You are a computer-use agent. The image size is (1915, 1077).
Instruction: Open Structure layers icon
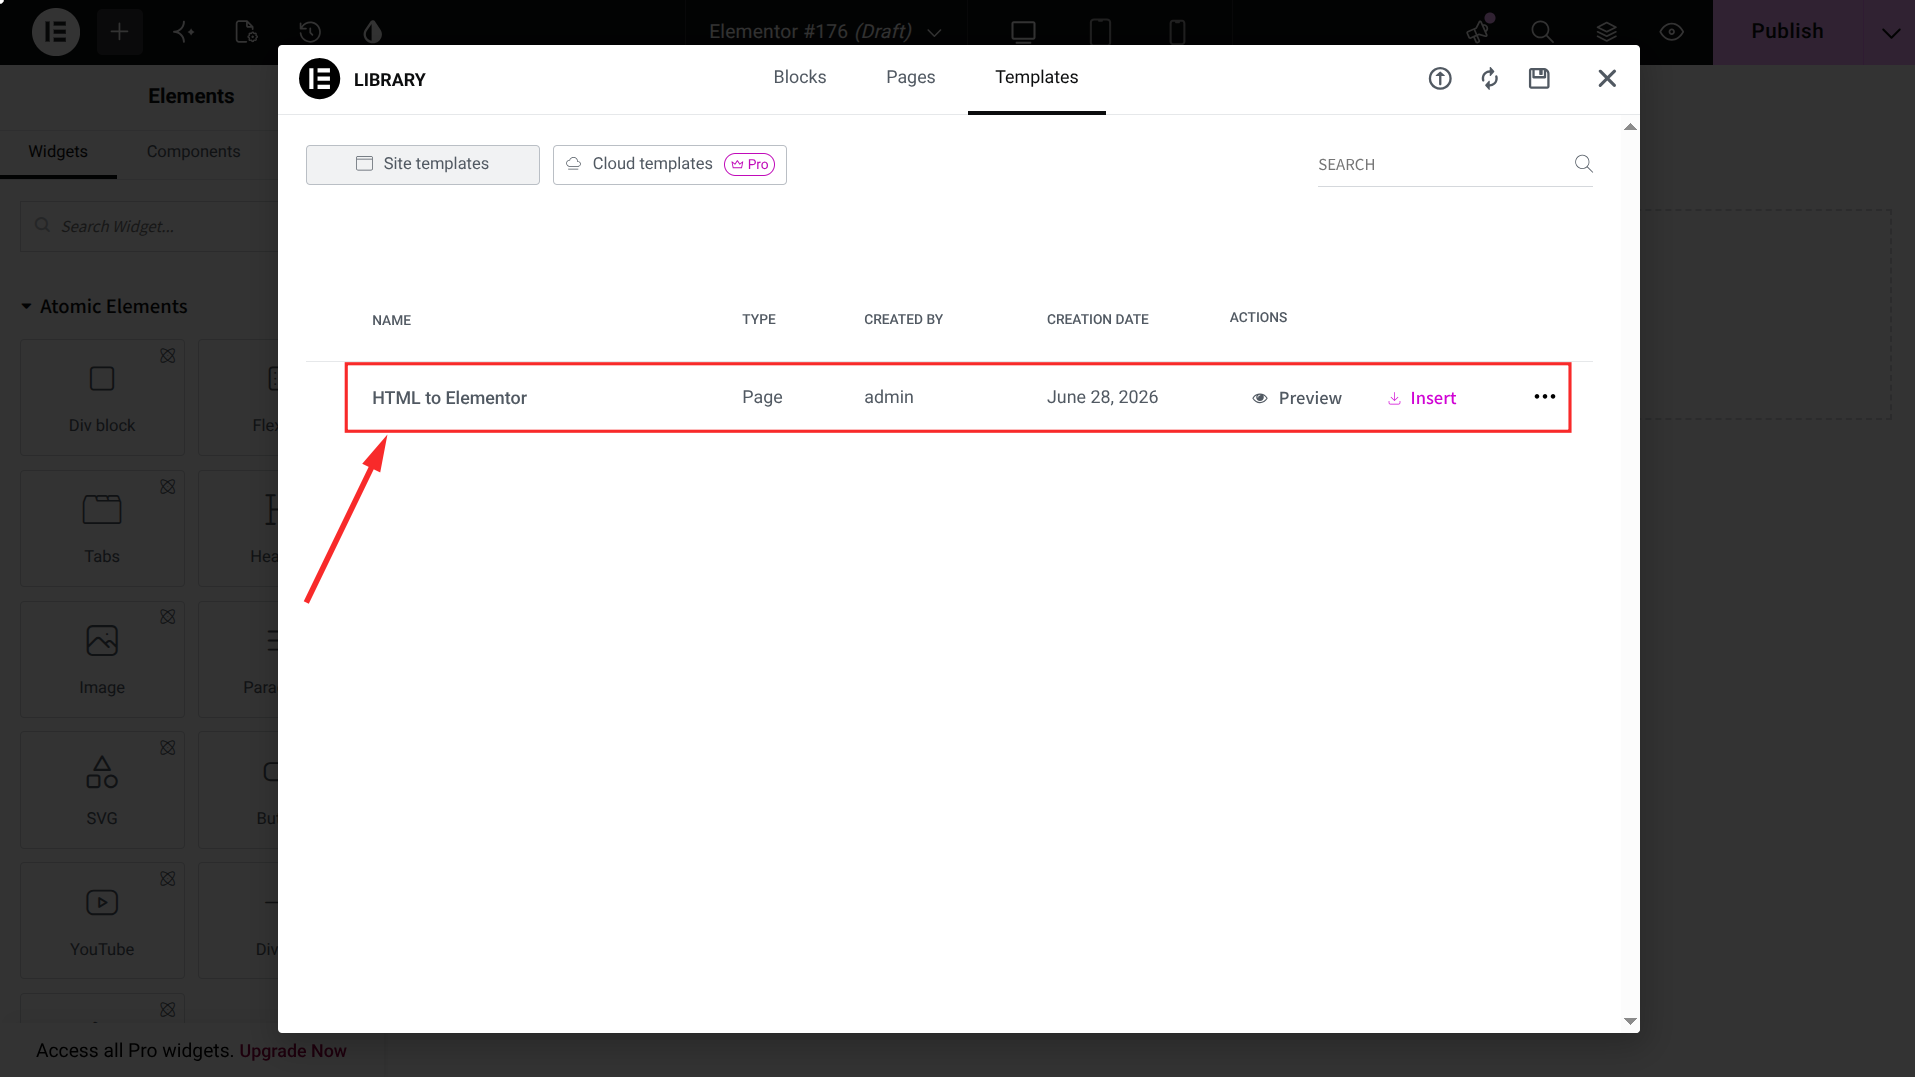click(1606, 32)
